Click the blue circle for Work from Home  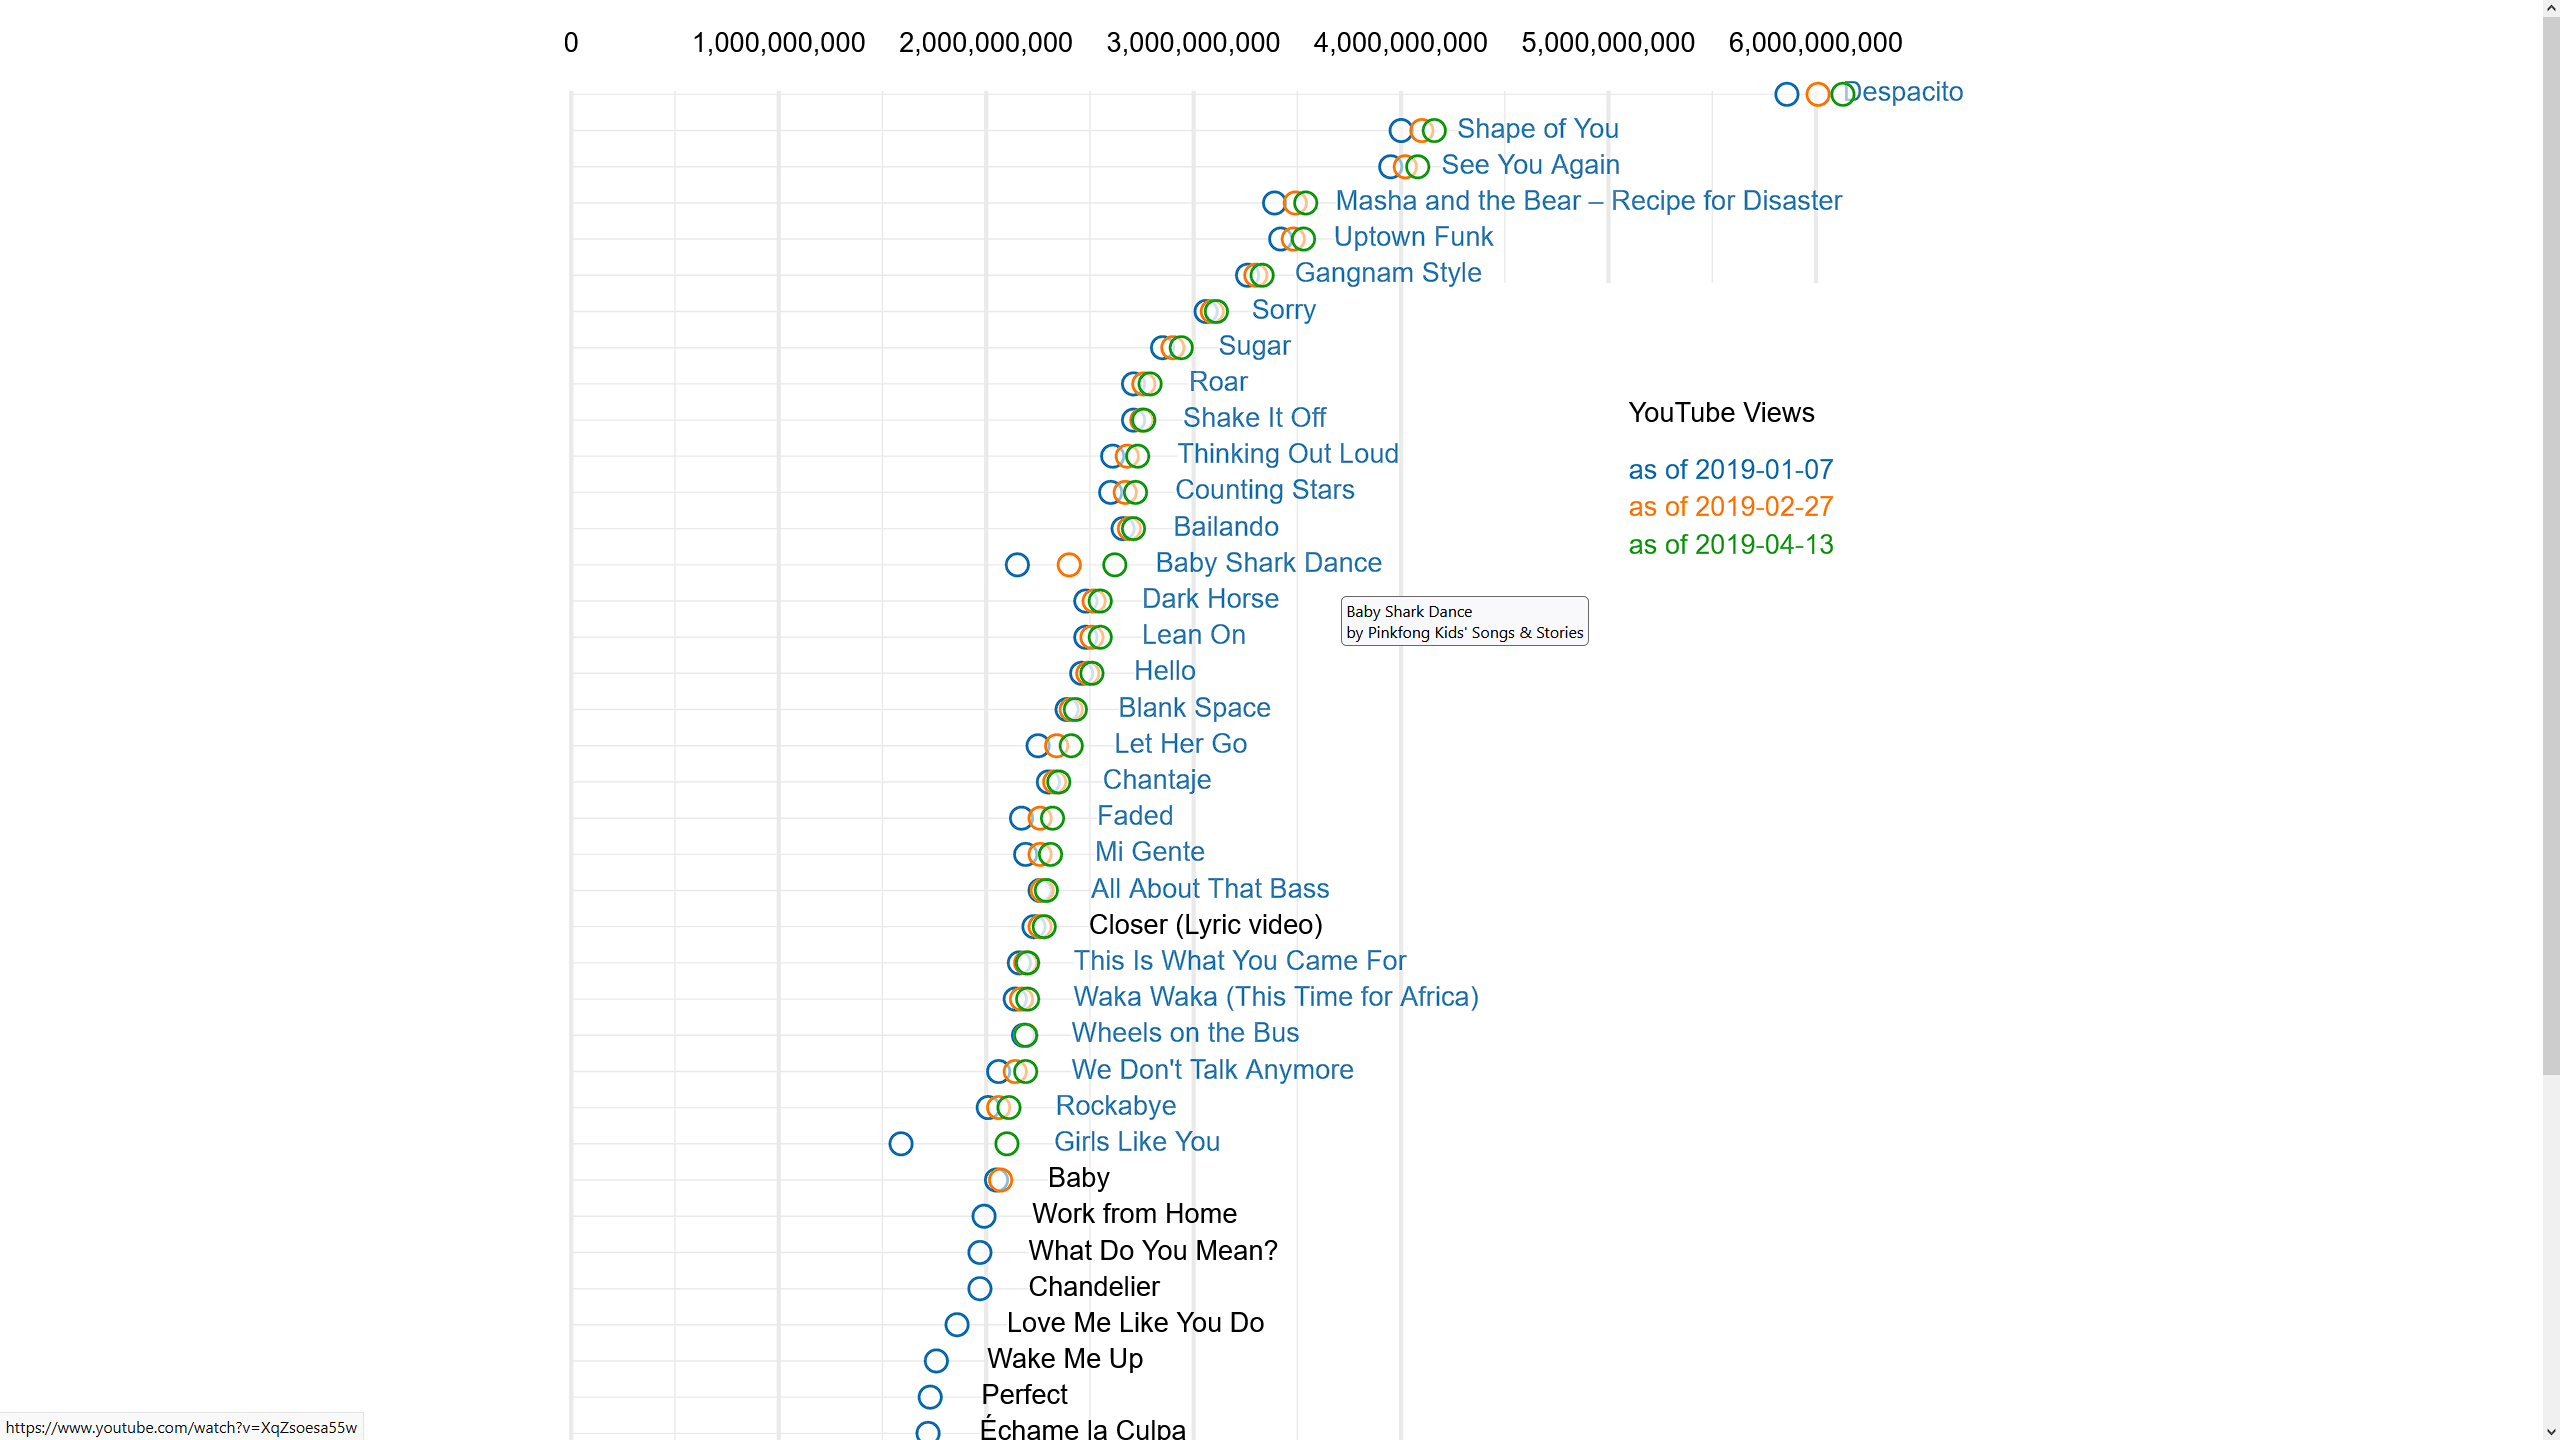click(983, 1216)
